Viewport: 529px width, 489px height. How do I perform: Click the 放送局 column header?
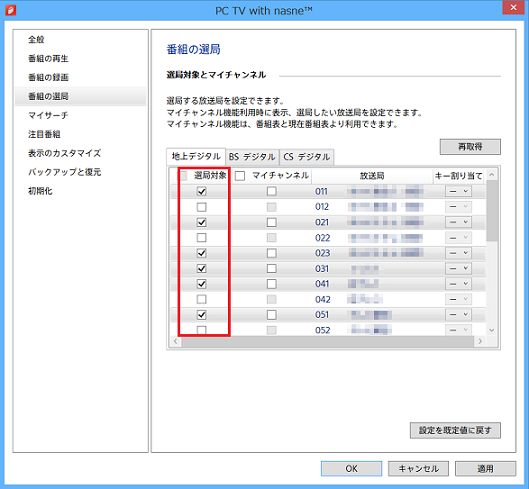tap(372, 176)
